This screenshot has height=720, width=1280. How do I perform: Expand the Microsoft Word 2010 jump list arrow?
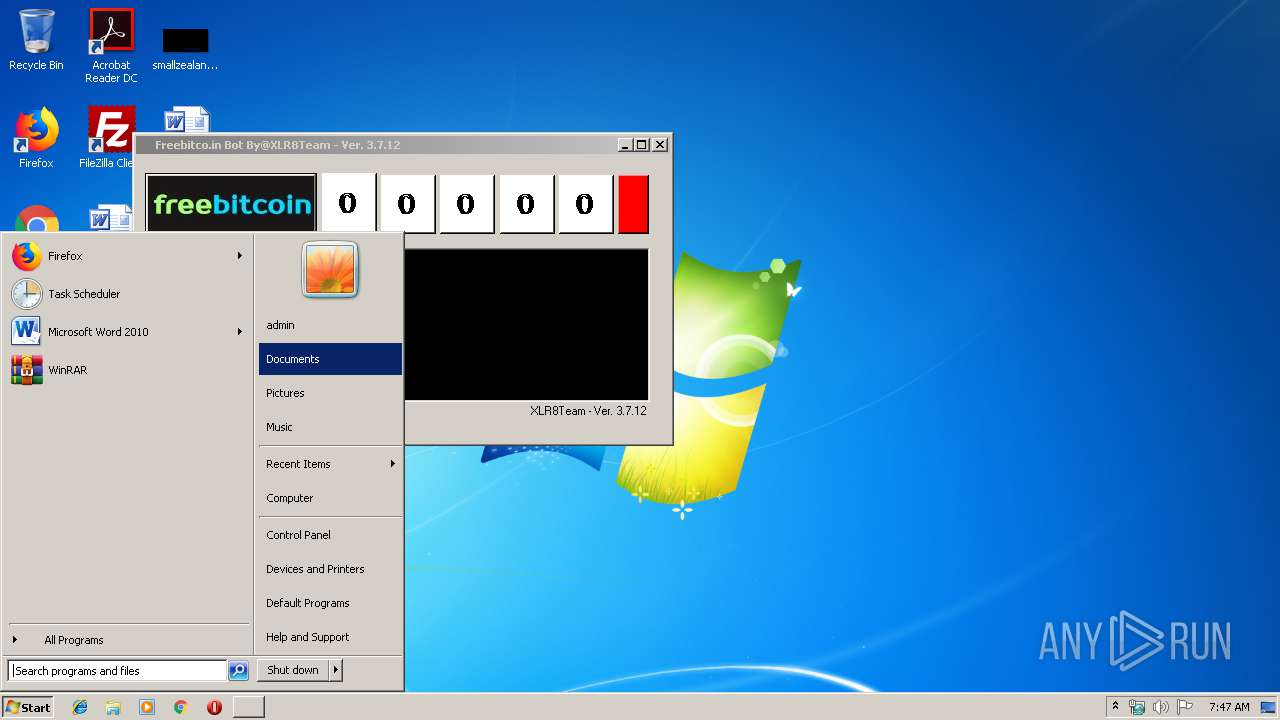(240, 332)
